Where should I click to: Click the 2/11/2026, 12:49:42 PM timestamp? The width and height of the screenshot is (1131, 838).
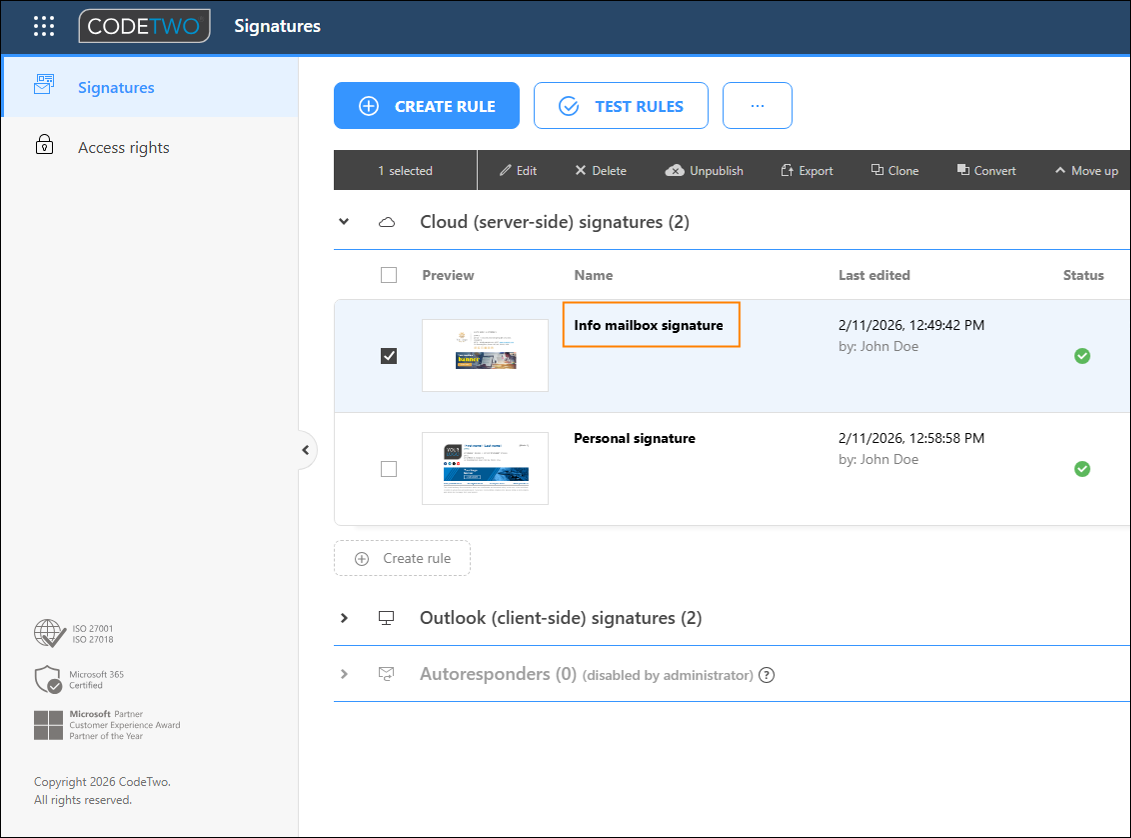tap(911, 325)
